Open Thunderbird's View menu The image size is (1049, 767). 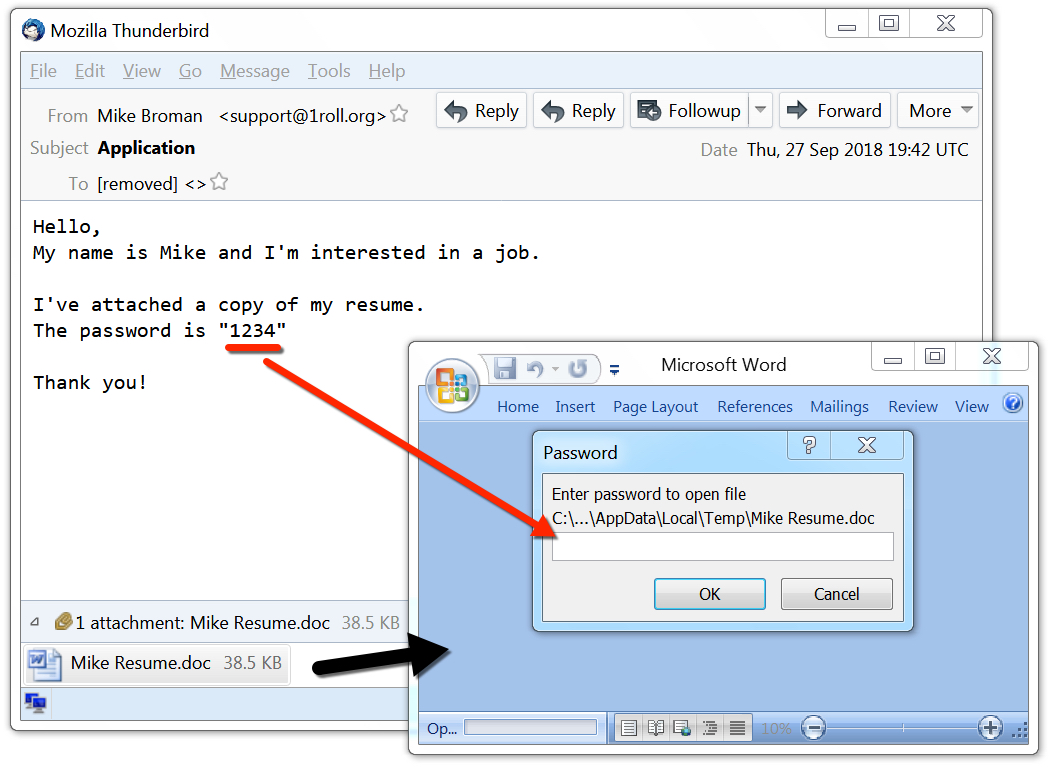(142, 71)
